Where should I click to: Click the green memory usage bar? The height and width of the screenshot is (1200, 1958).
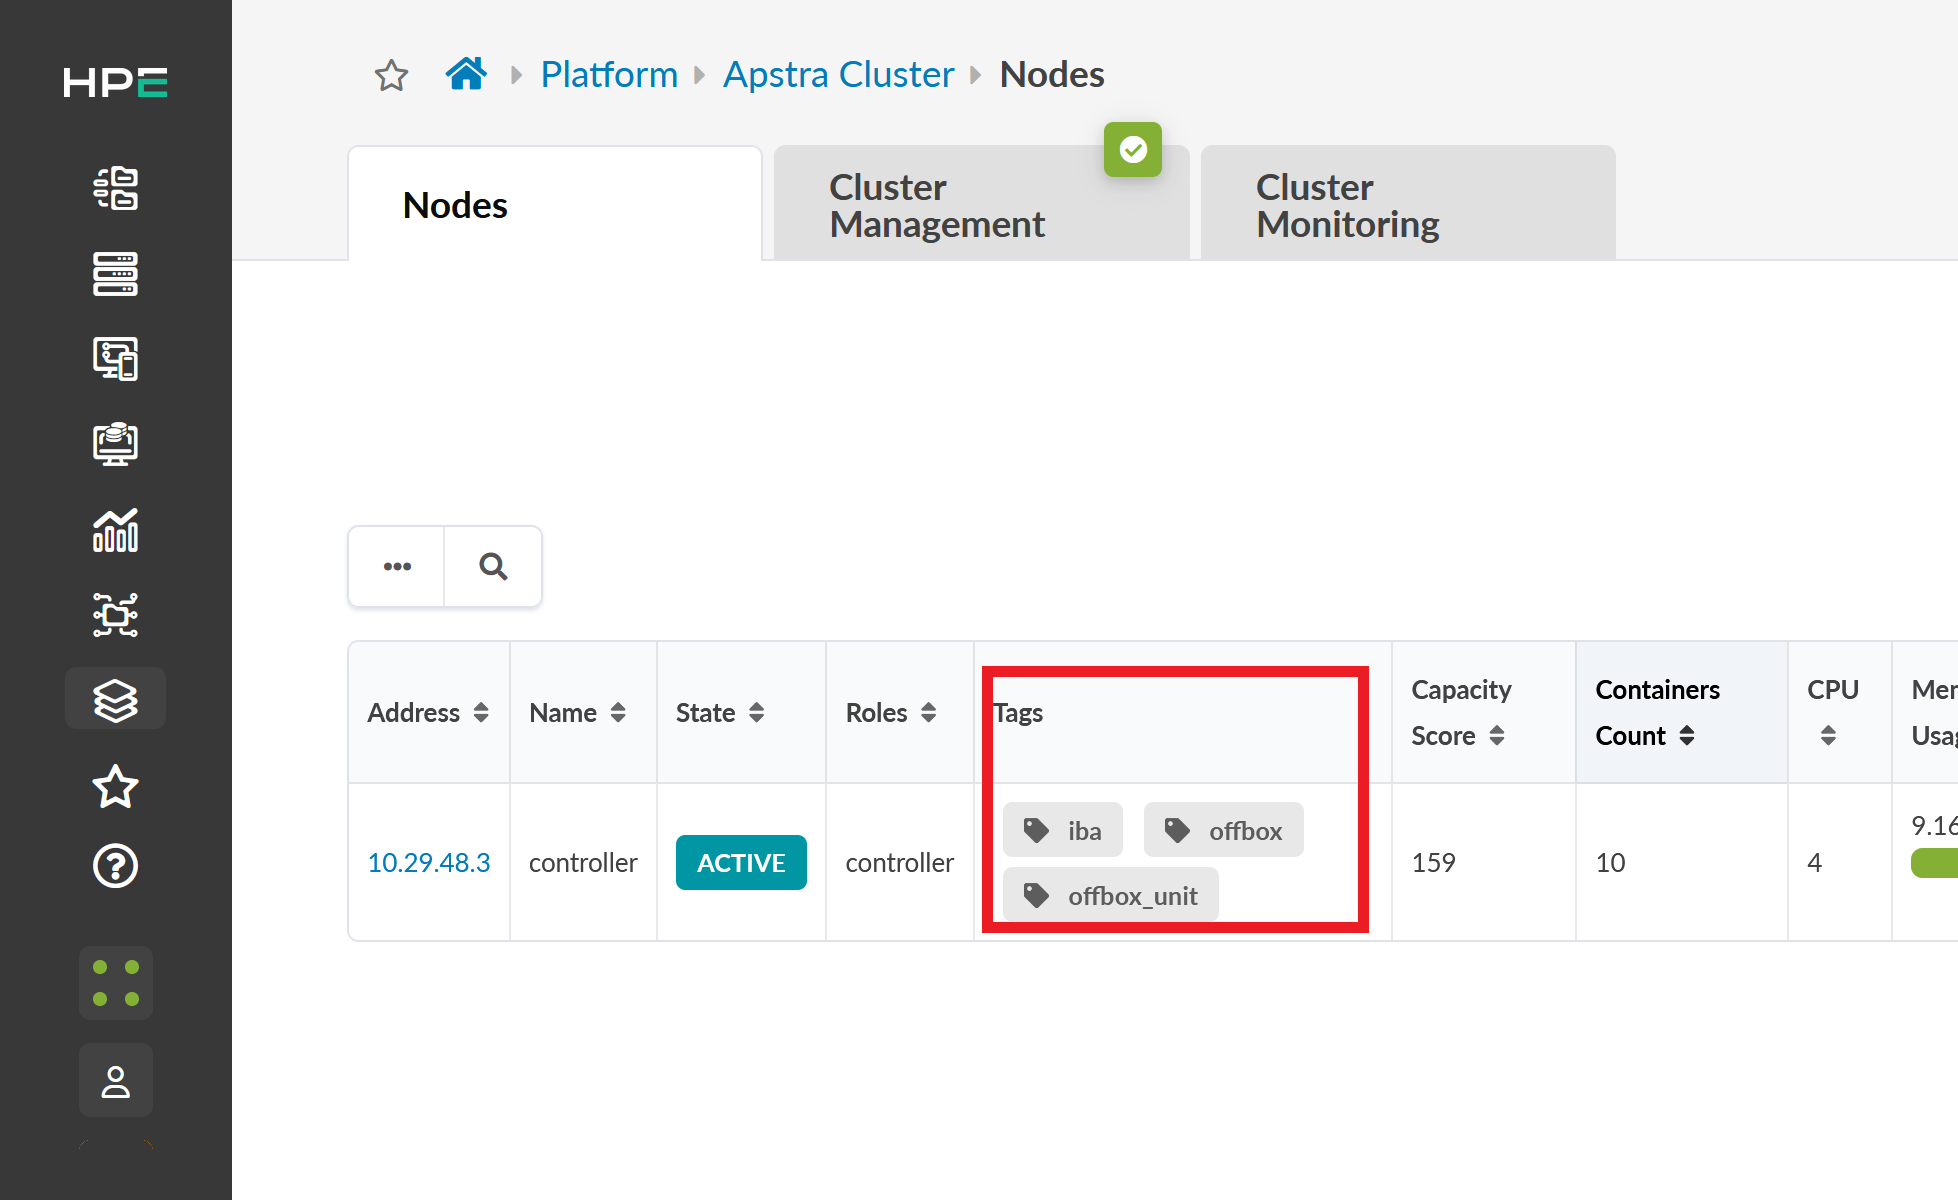point(1934,863)
